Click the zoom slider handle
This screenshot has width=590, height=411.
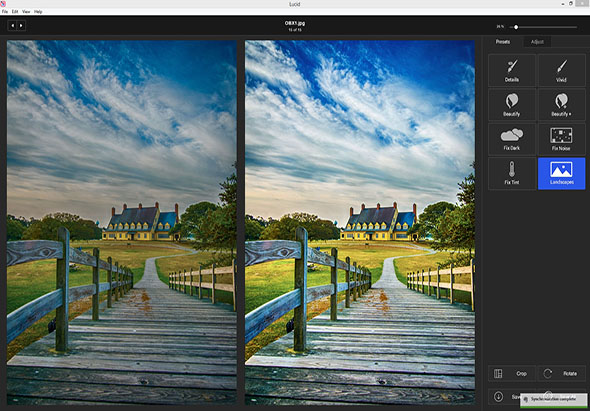point(516,27)
